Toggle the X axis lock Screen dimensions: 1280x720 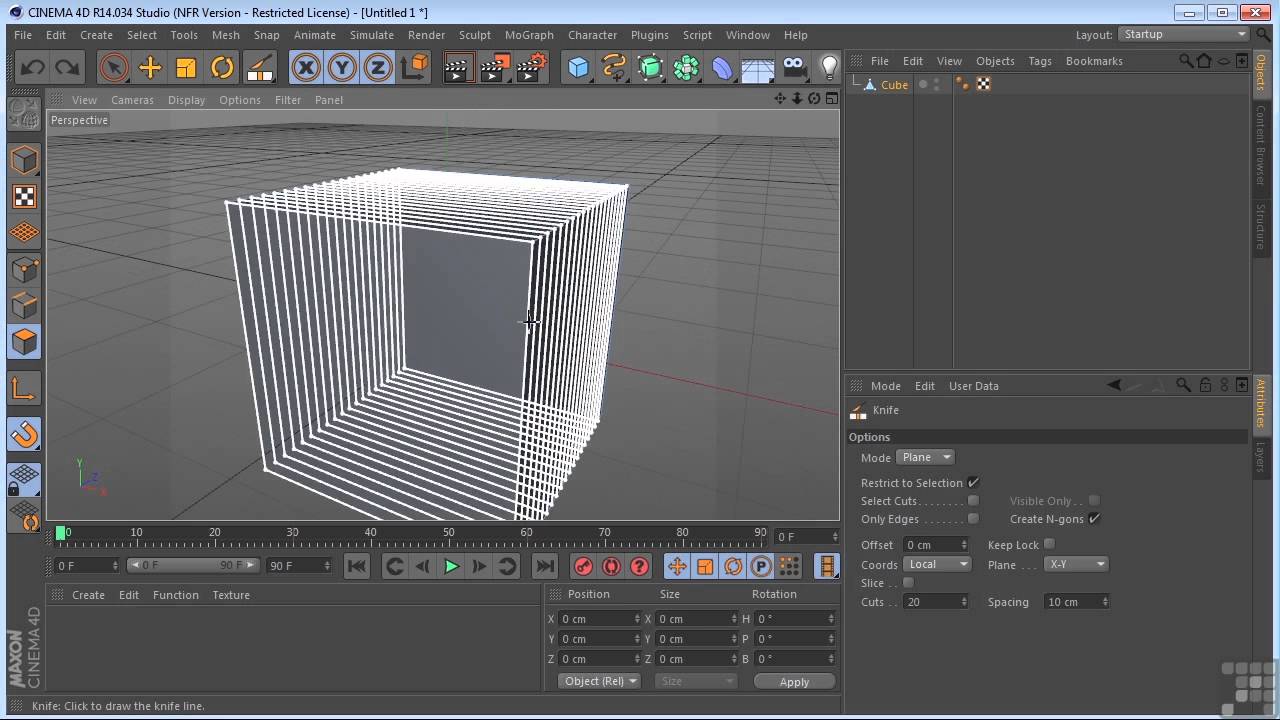tap(306, 67)
